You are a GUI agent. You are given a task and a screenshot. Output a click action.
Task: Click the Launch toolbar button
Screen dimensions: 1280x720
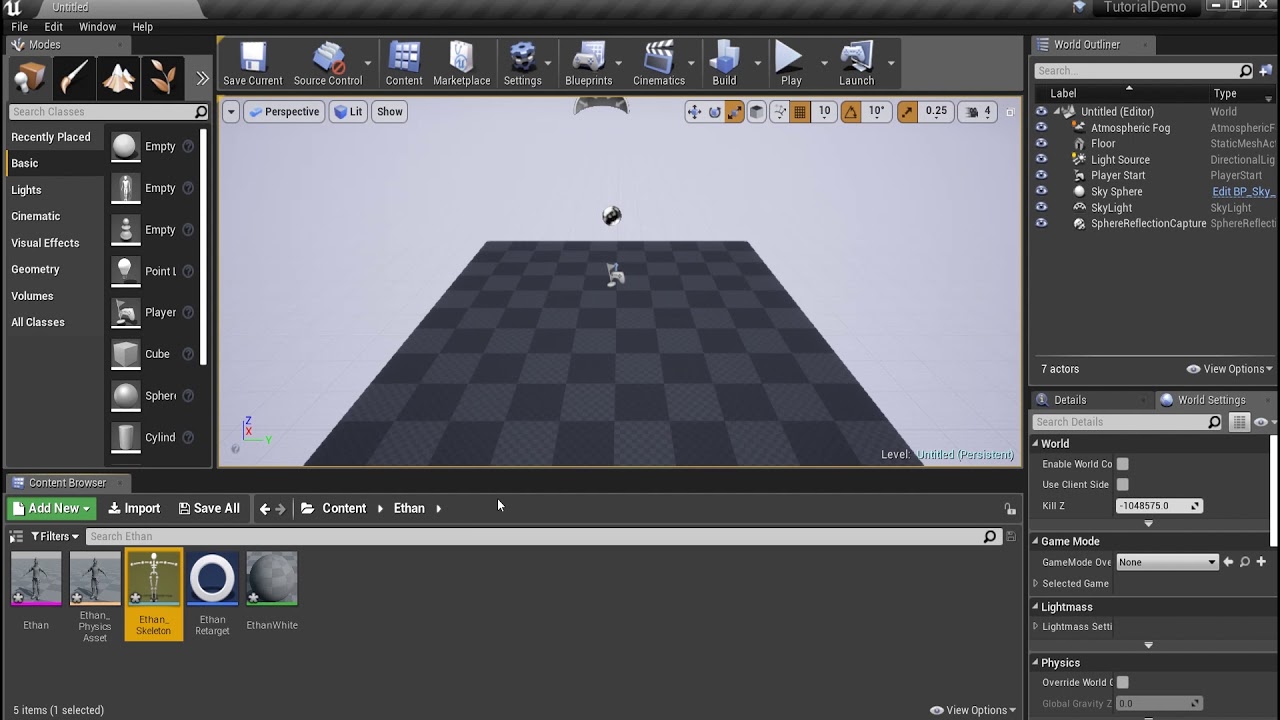tap(856, 64)
